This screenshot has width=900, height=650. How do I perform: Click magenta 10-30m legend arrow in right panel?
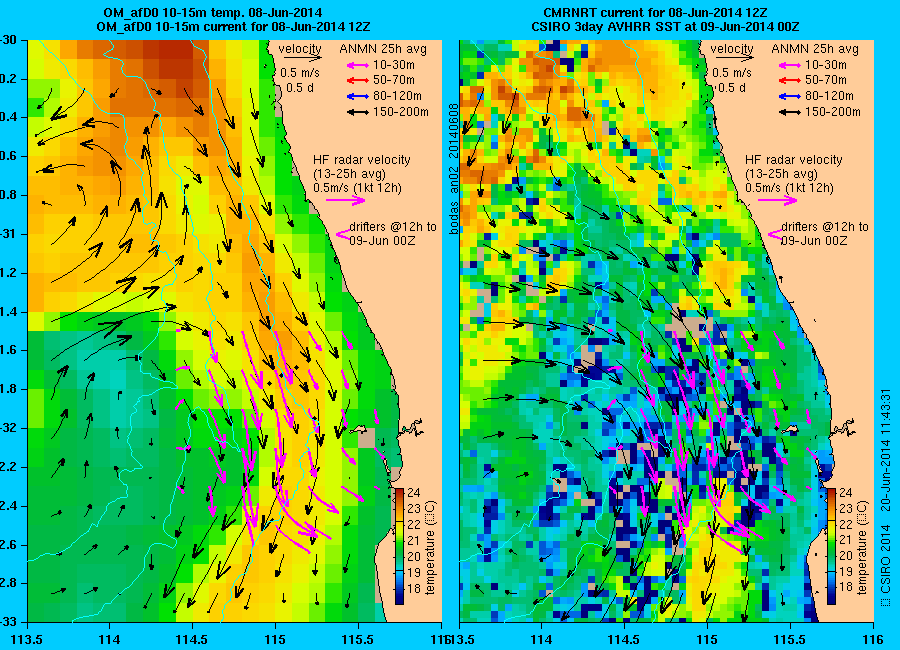point(790,65)
